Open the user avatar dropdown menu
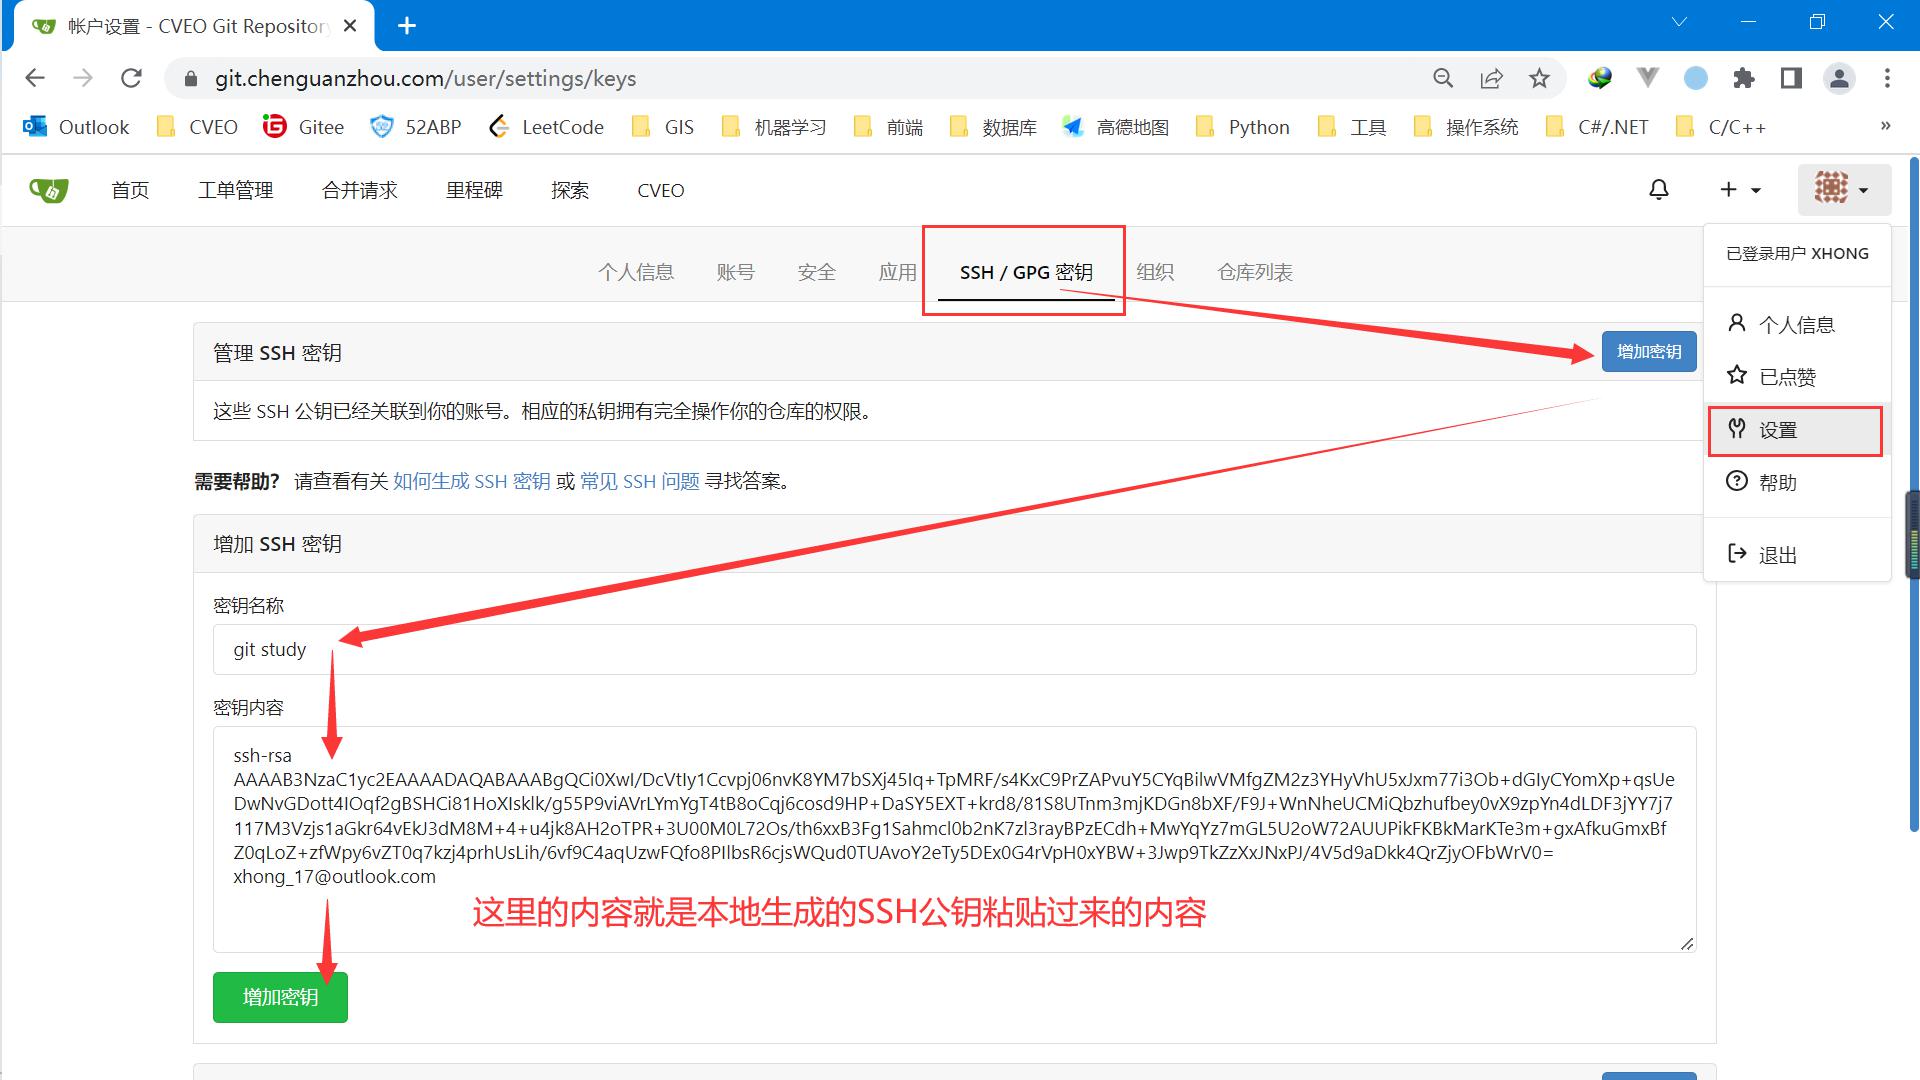The width and height of the screenshot is (1920, 1080). pos(1843,189)
